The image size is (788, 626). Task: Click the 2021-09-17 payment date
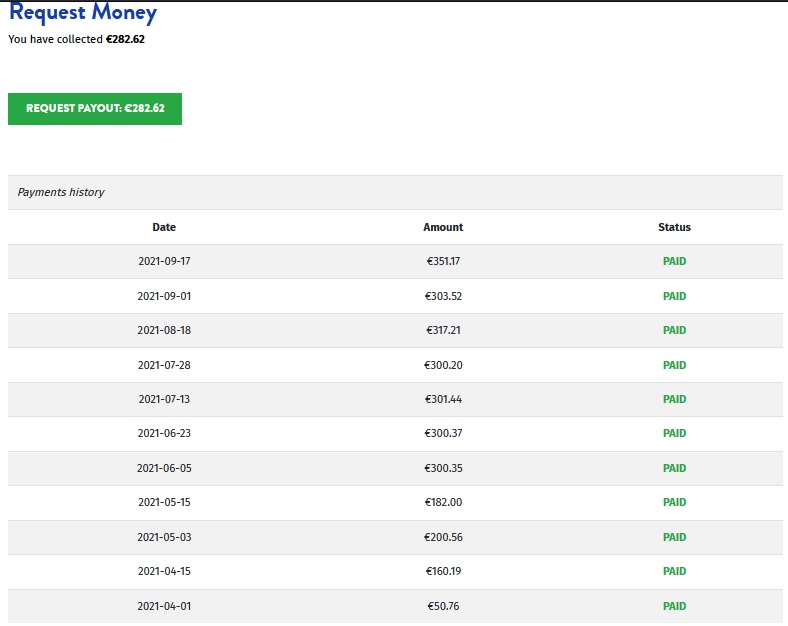point(164,262)
